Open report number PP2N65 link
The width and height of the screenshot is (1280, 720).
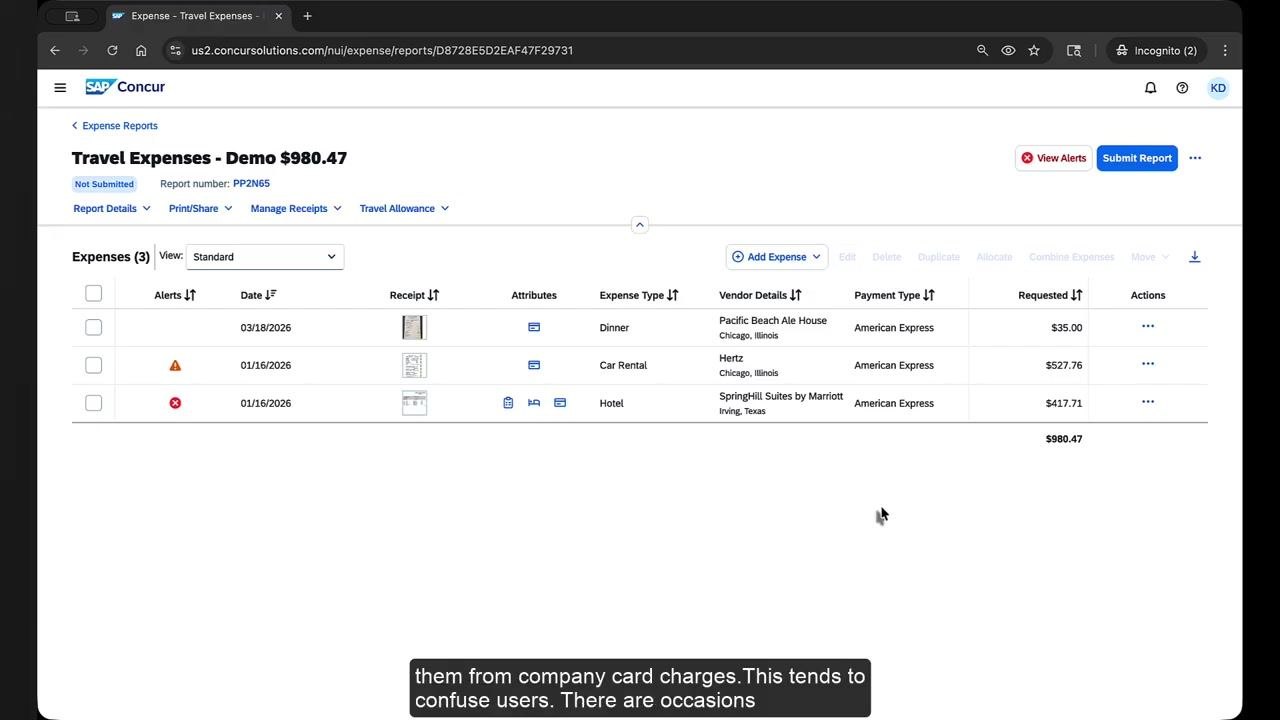[x=251, y=184]
